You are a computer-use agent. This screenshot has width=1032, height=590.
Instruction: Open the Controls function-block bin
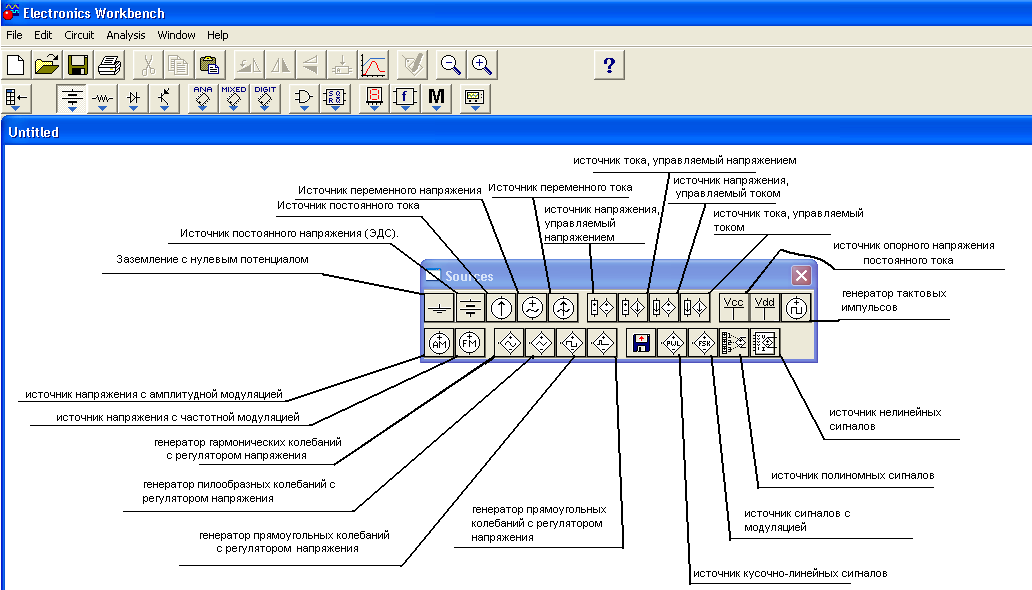(405, 98)
